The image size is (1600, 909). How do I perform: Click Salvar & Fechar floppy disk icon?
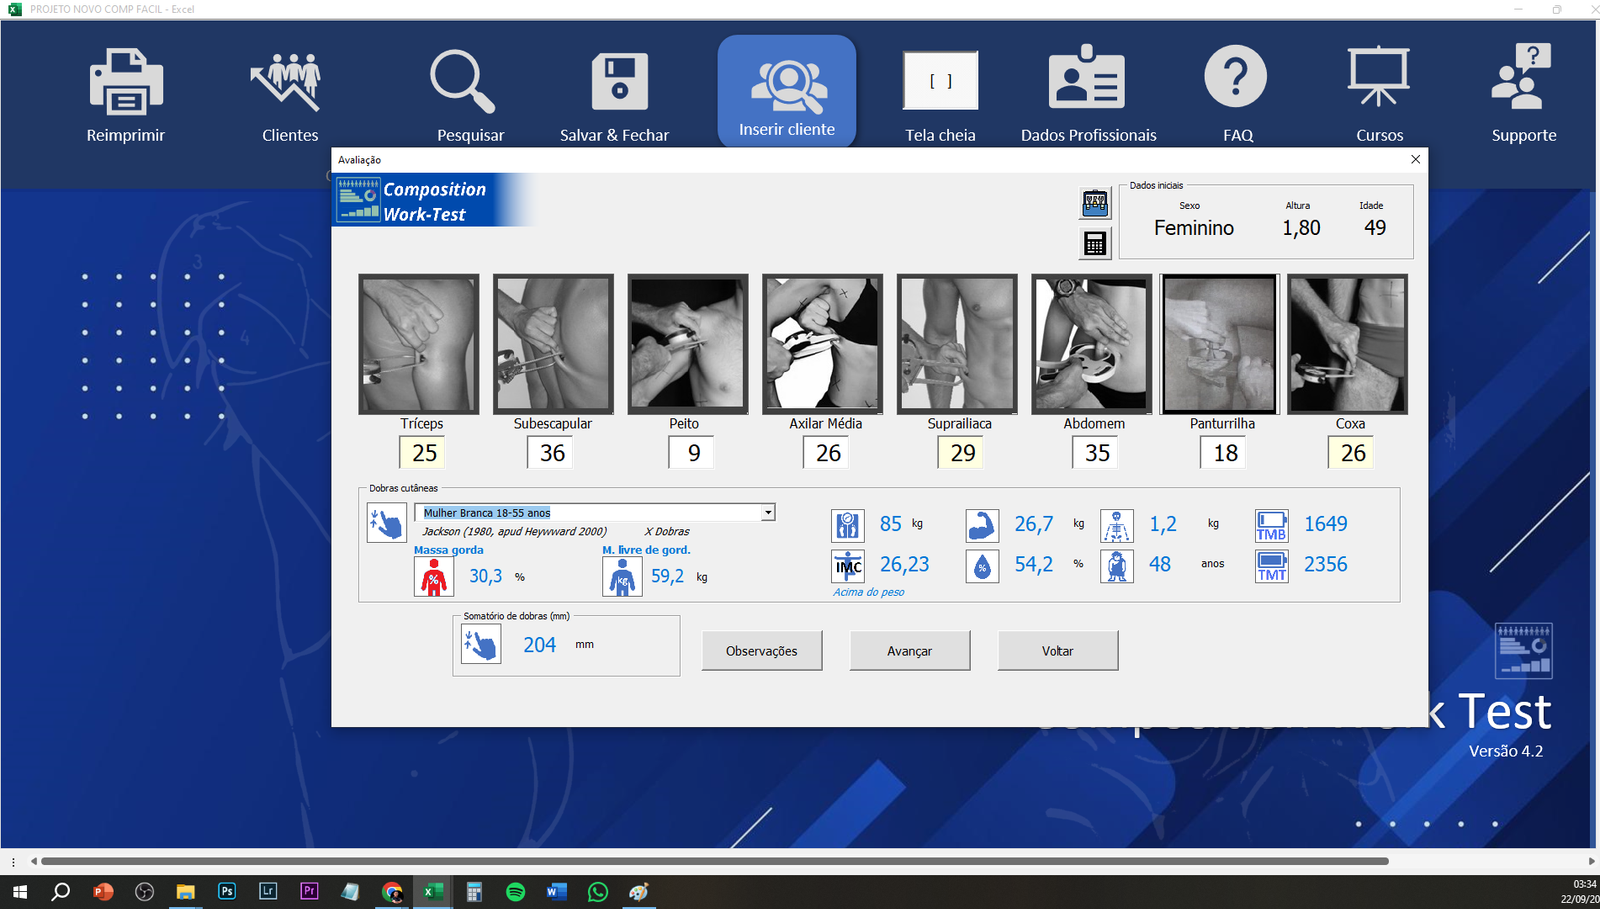pos(619,82)
